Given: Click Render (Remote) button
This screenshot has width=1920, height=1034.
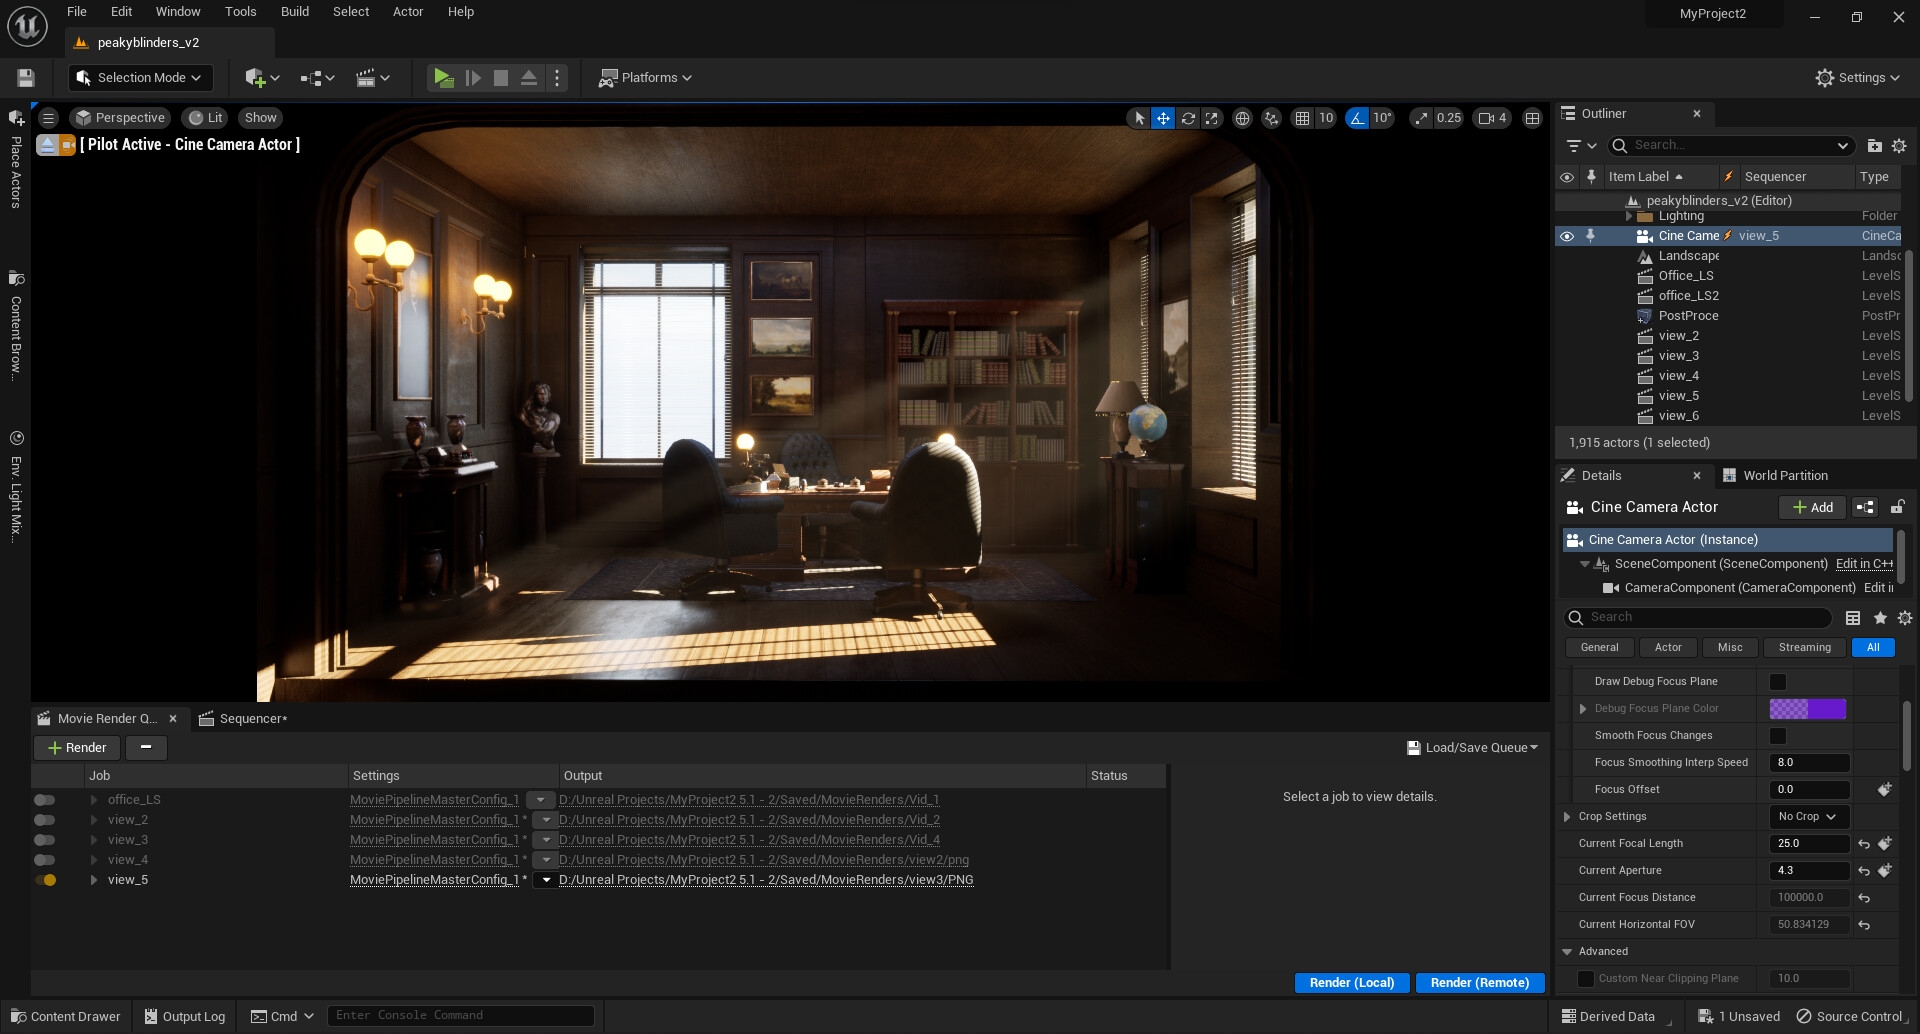Looking at the screenshot, I should (1480, 983).
